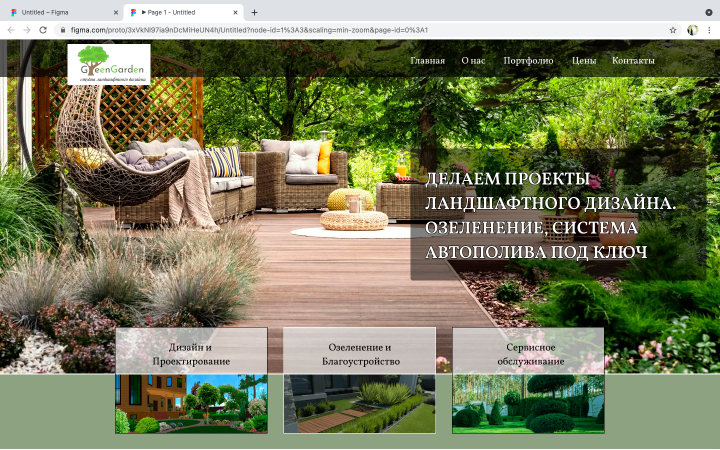Close the Page 1 – Untitled tab
This screenshot has height=450, width=720.
(x=235, y=12)
